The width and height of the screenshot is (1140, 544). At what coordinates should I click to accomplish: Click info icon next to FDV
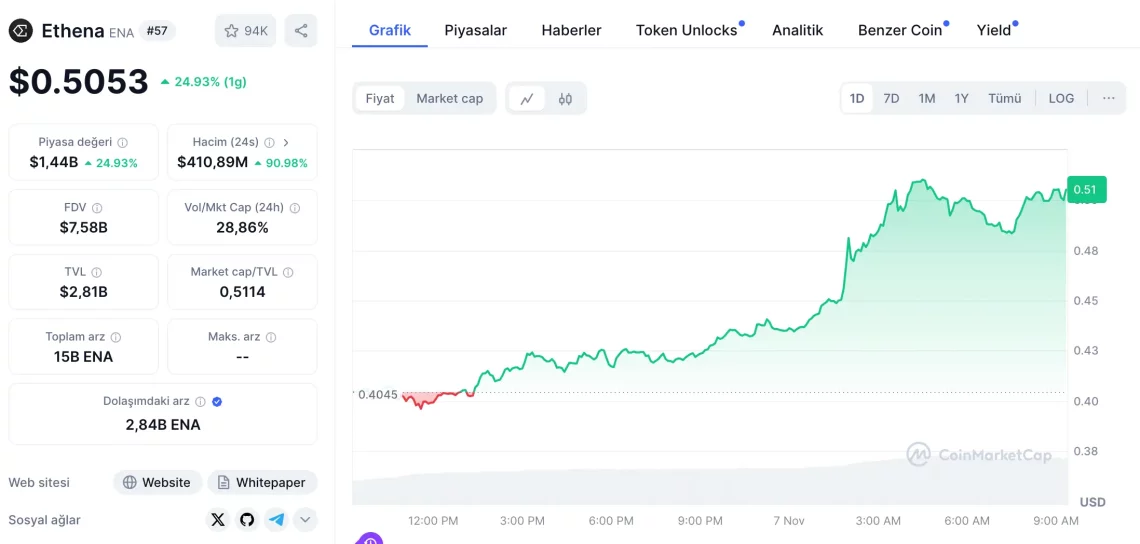[97, 208]
